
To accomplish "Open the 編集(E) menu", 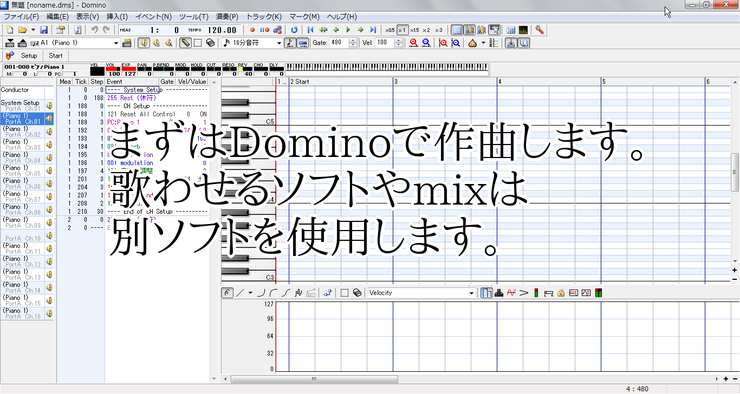I will pos(58,17).
